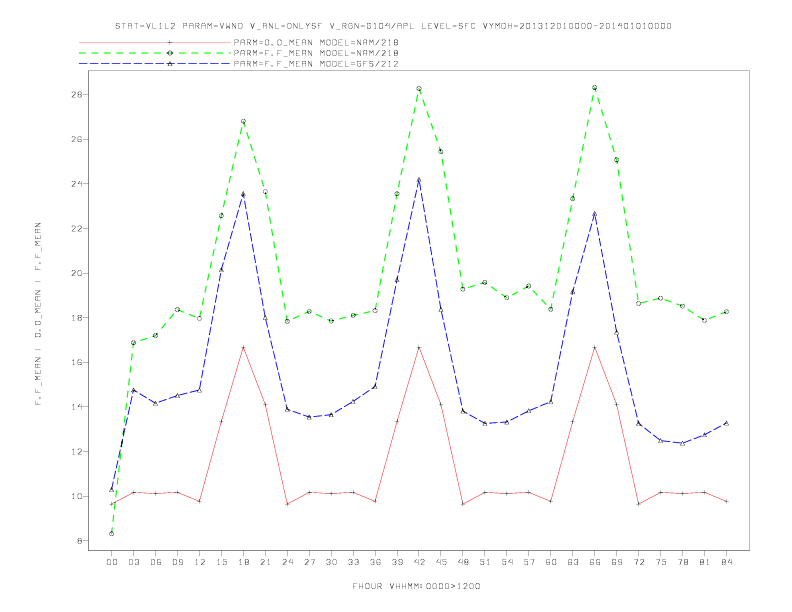Click x-axis tick label 78

682,562
